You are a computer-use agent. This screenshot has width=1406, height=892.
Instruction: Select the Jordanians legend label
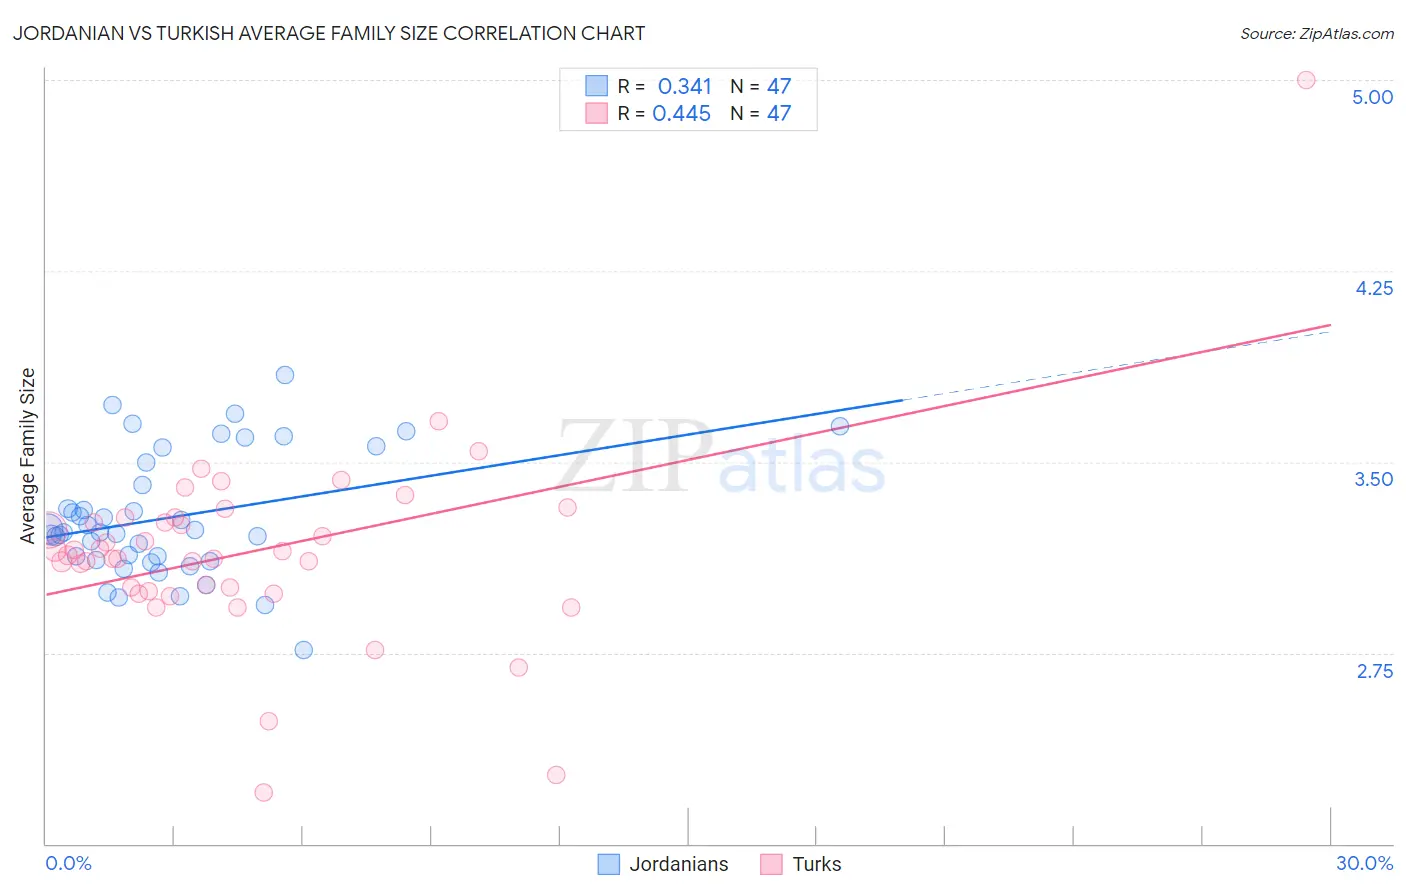tap(679, 864)
